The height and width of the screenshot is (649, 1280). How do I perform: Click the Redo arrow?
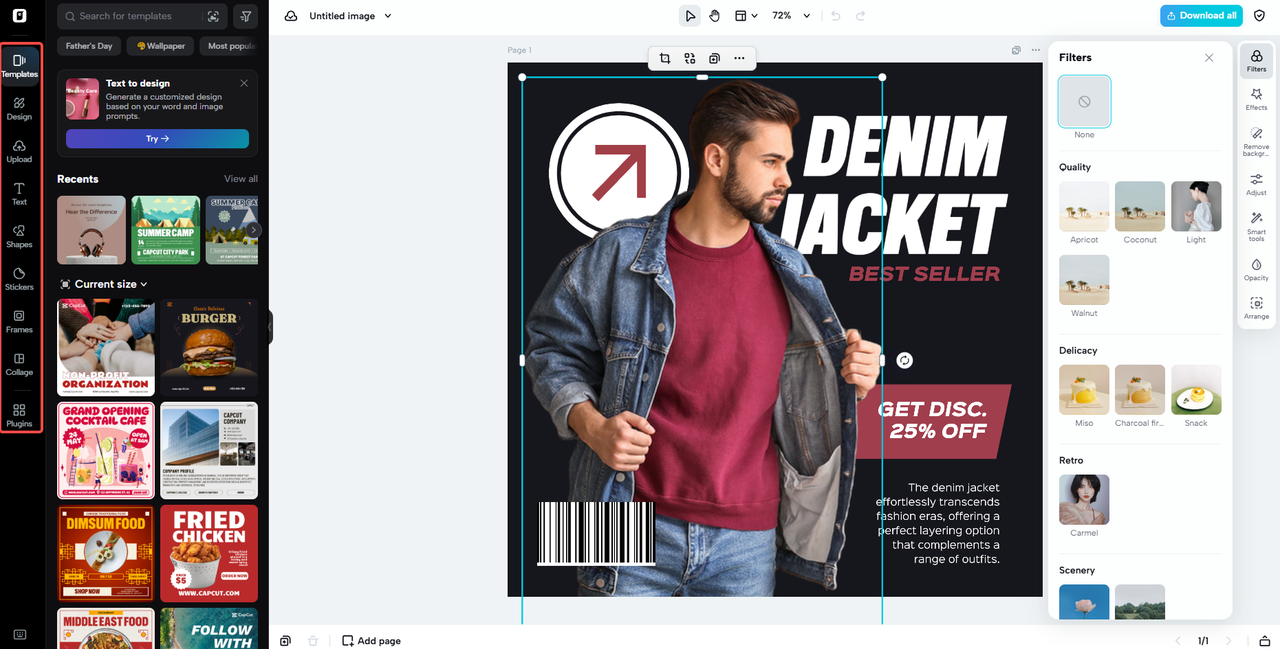[860, 16]
